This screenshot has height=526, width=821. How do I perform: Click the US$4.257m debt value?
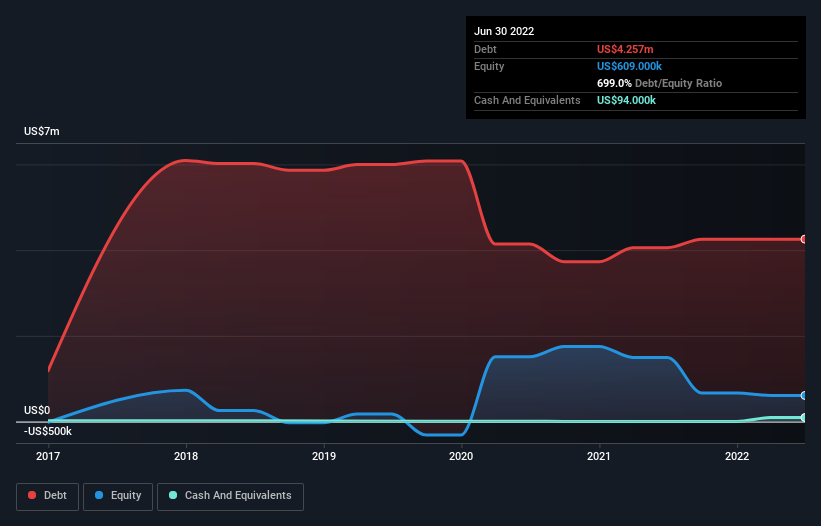(x=625, y=49)
